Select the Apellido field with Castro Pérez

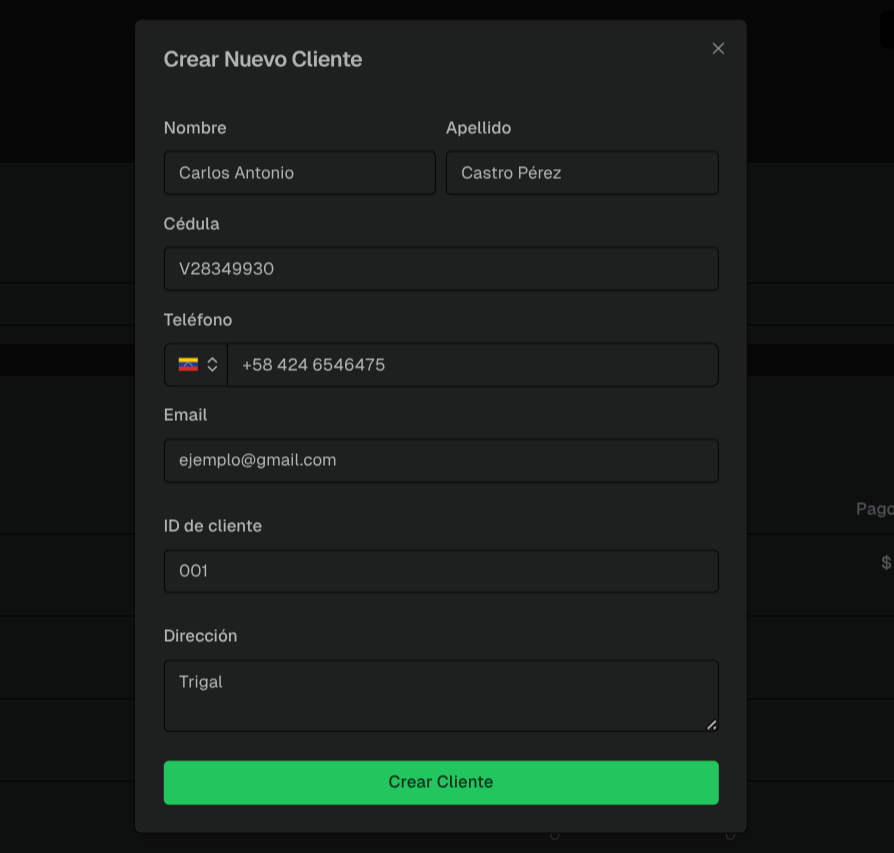point(581,173)
